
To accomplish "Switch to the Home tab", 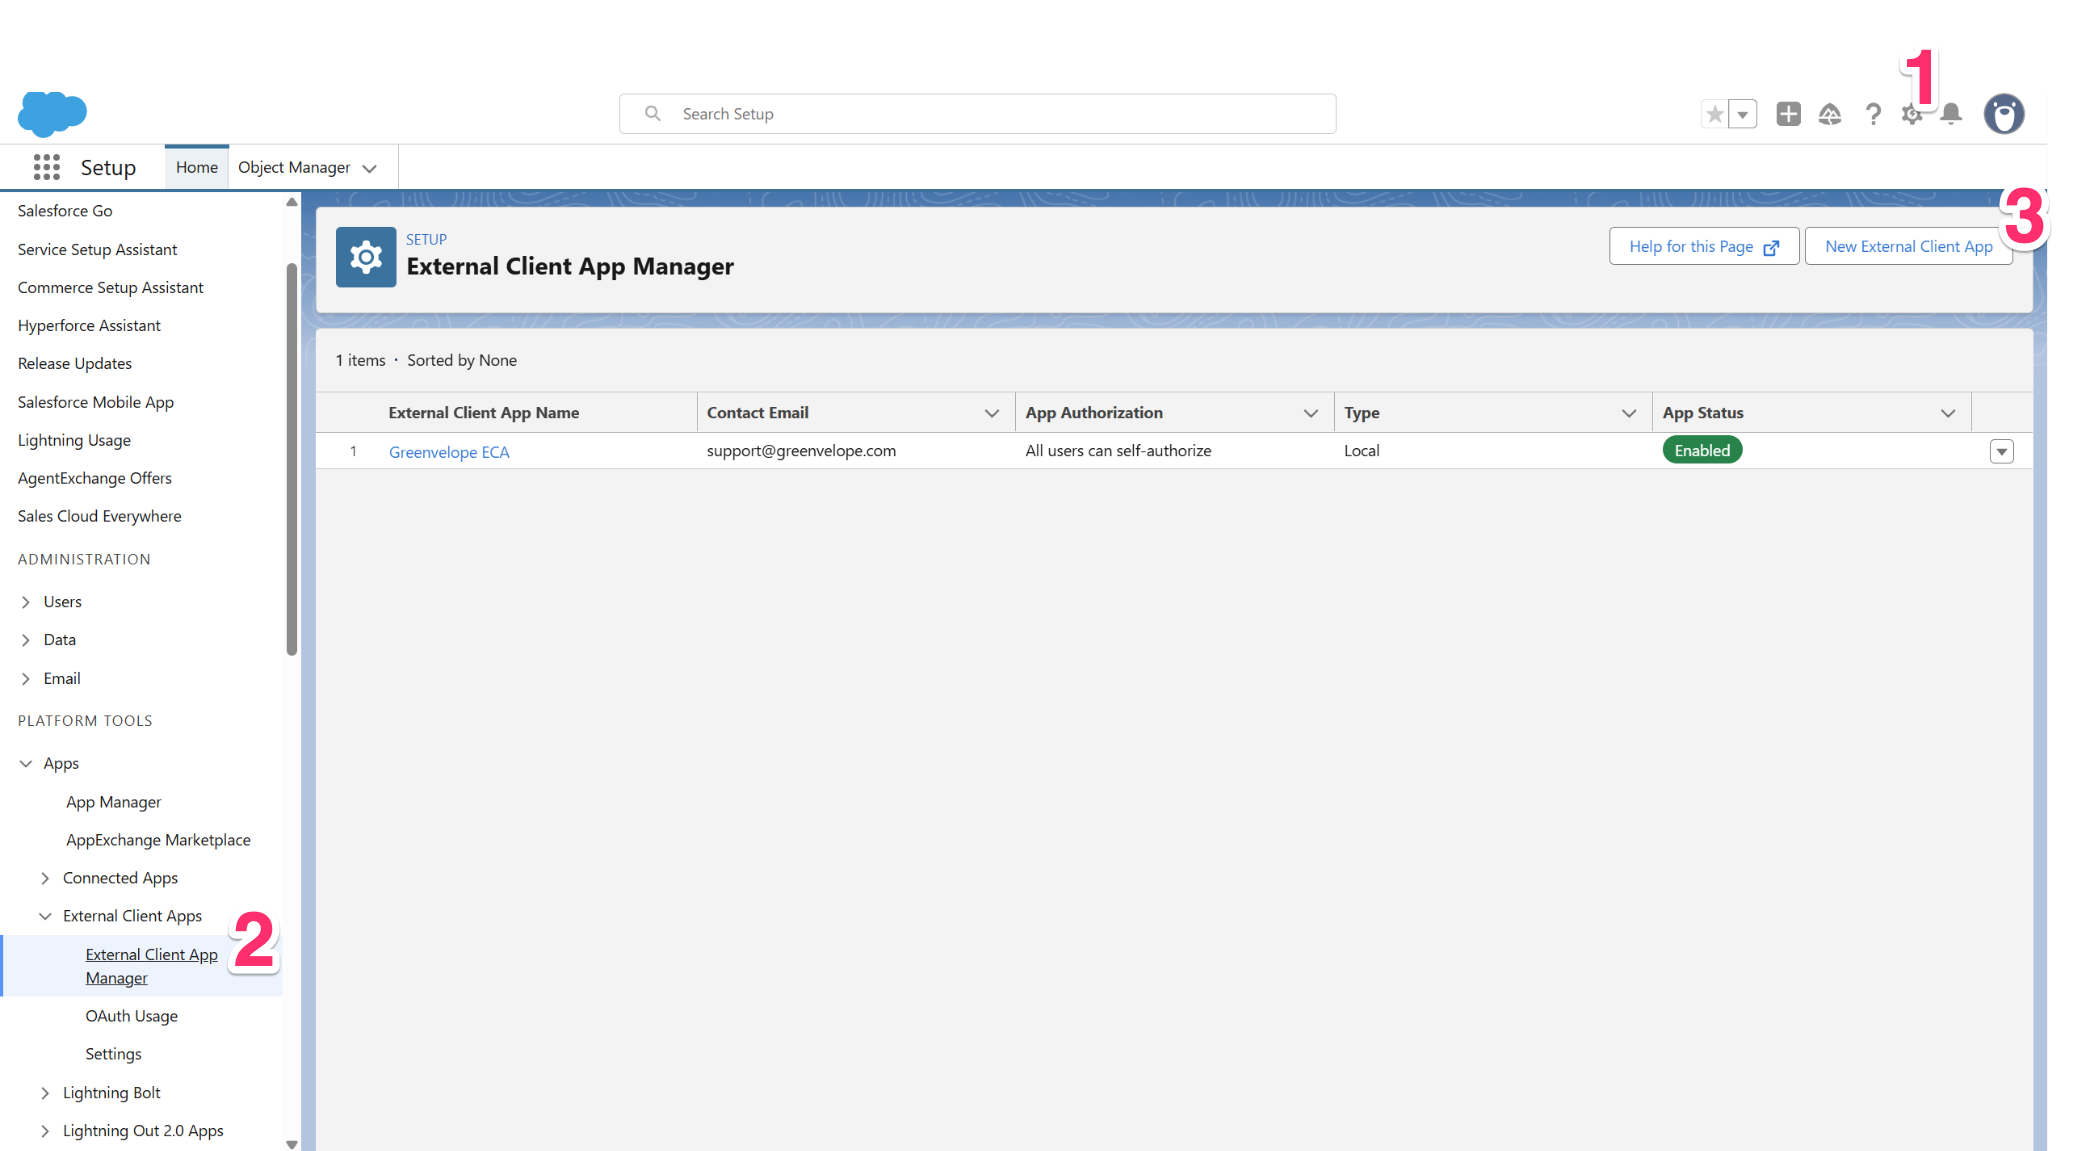I will pos(197,167).
